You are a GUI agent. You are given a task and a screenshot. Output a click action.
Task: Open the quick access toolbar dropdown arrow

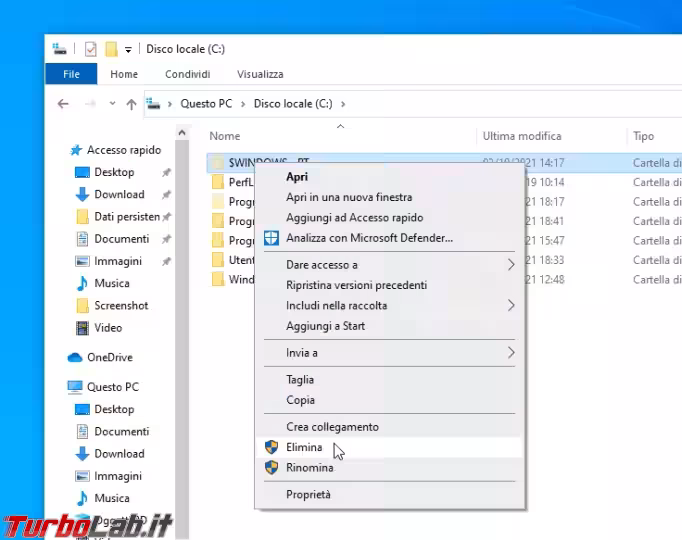[x=128, y=49]
